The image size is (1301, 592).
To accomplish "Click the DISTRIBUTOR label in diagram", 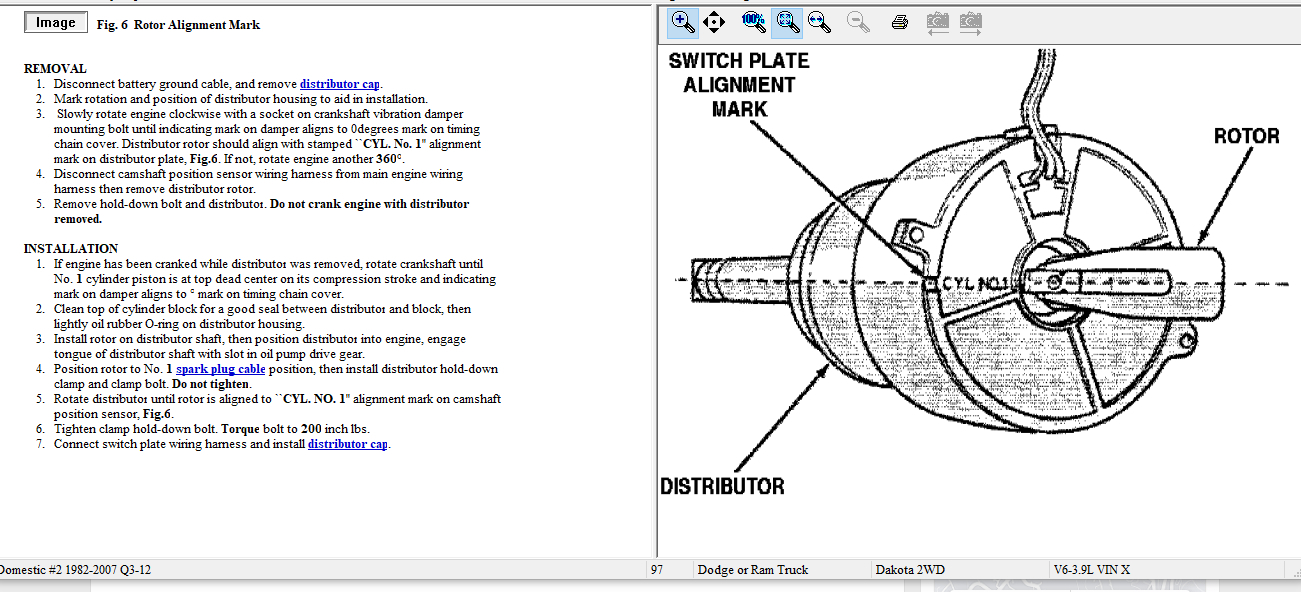I will 722,487.
